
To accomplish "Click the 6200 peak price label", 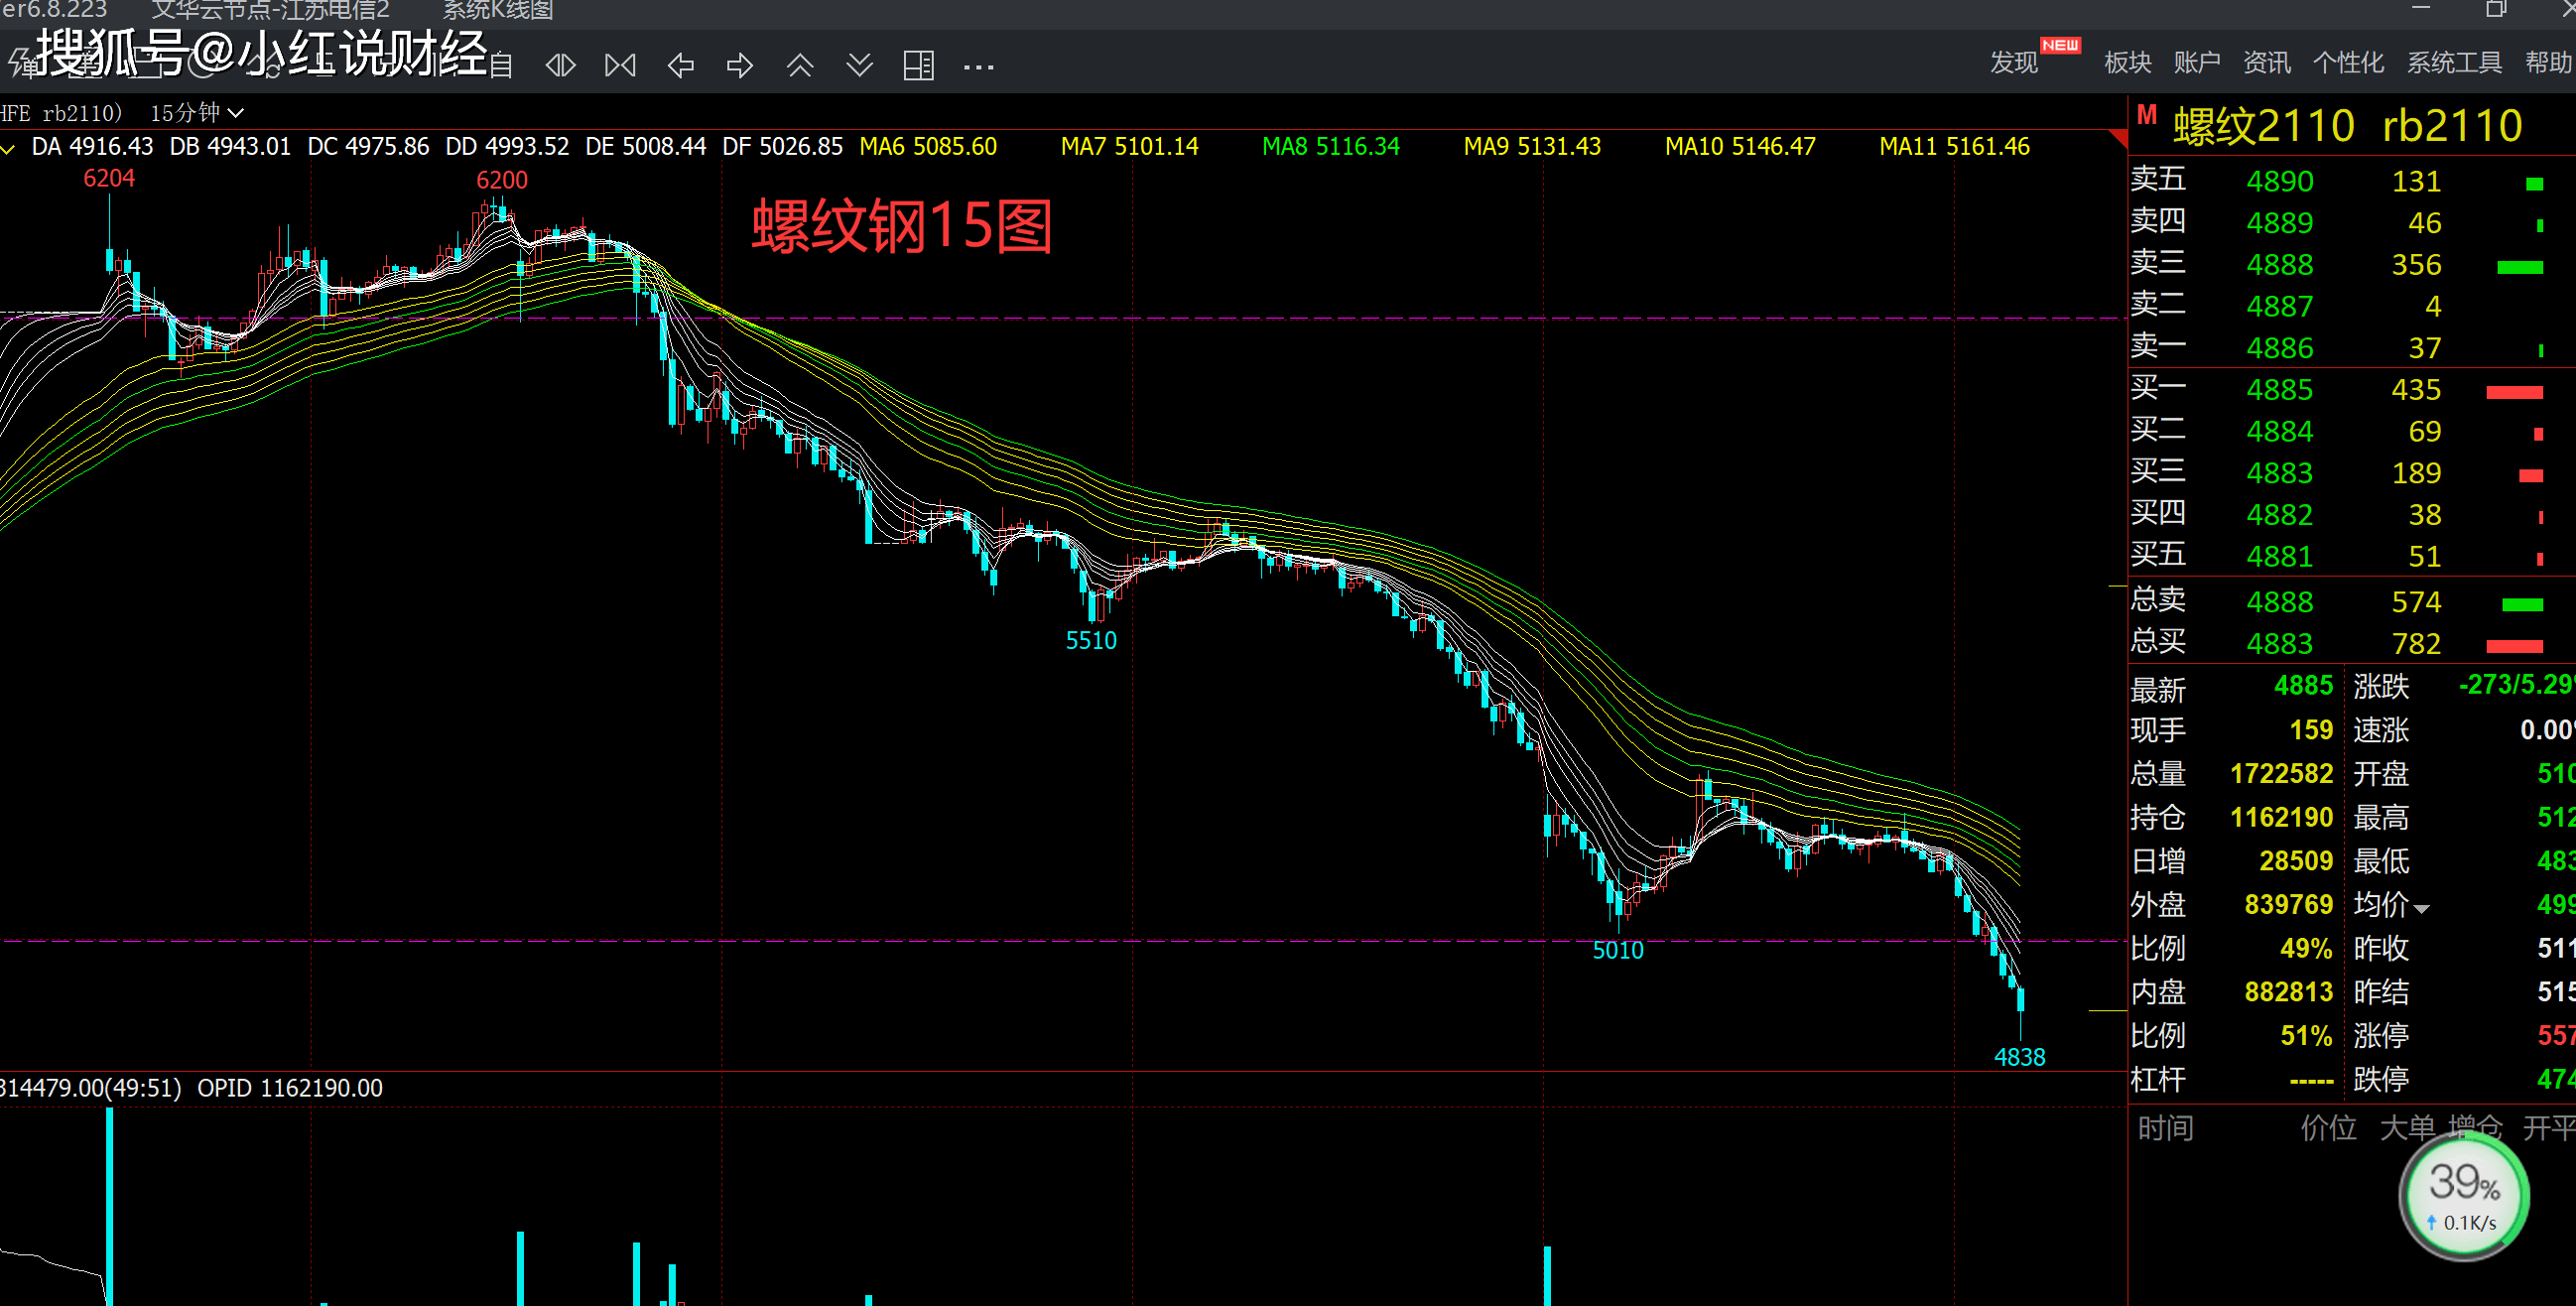I will point(501,181).
